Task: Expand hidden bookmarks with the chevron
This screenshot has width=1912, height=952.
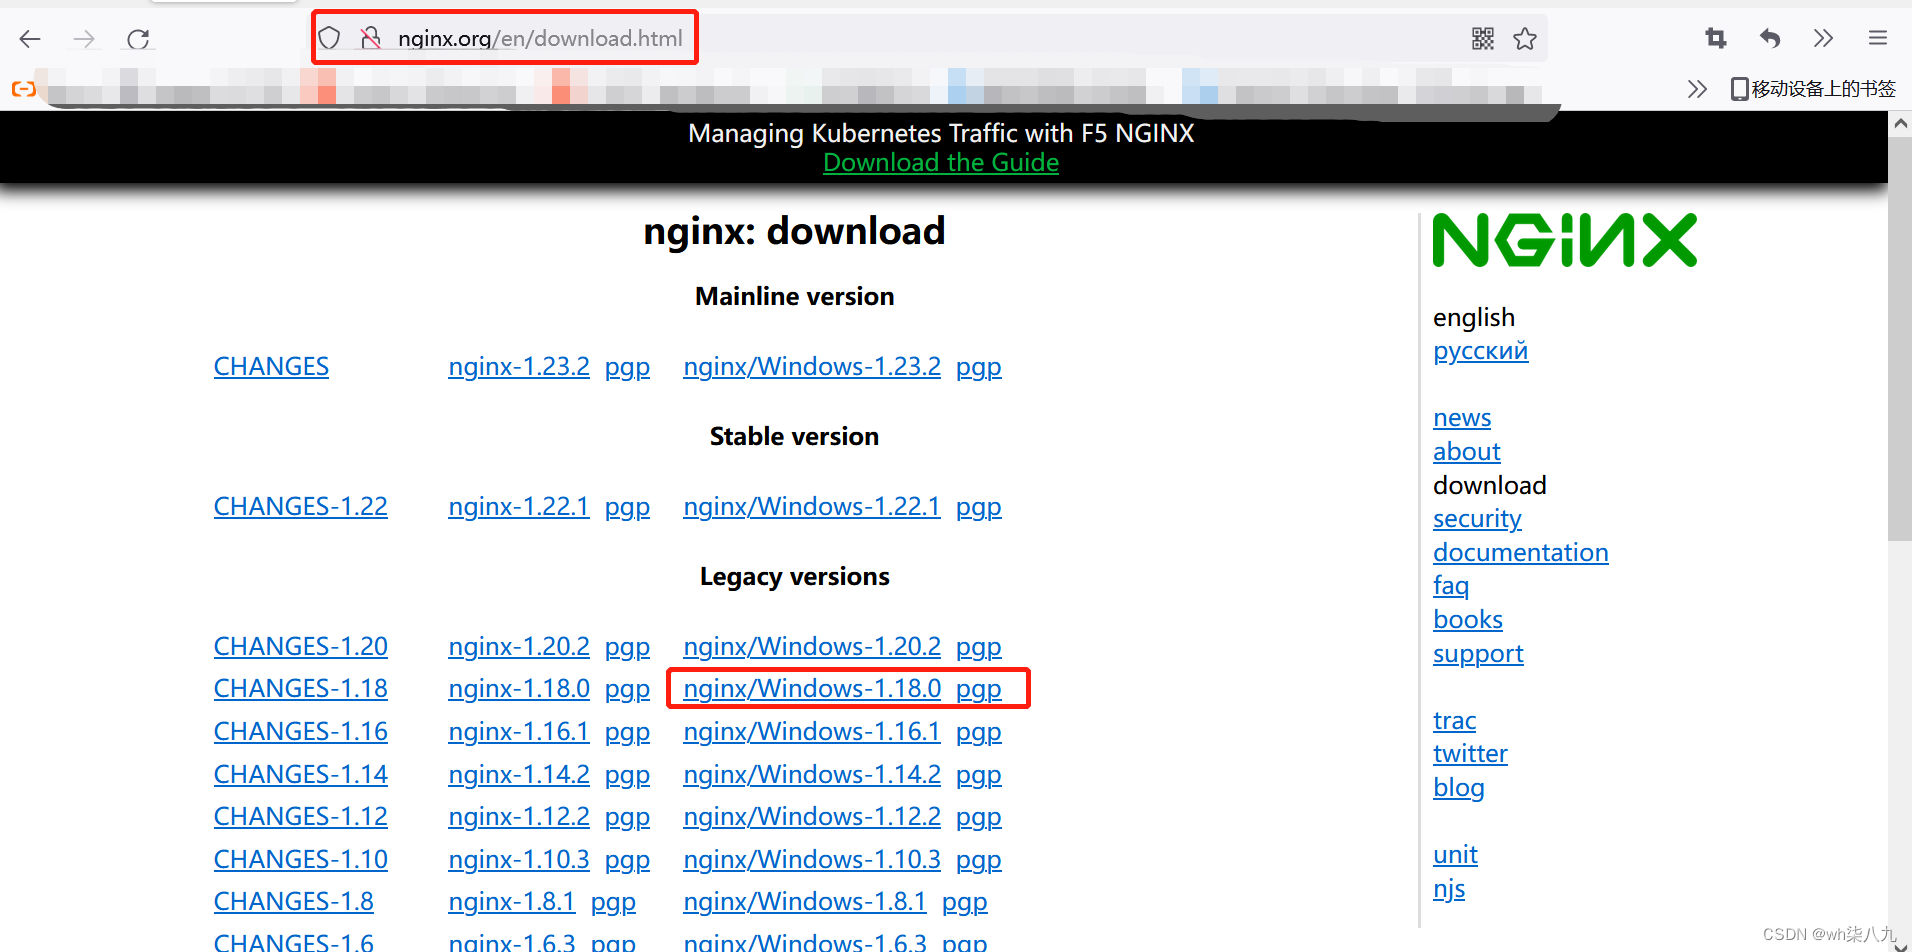Action: 1697,88
